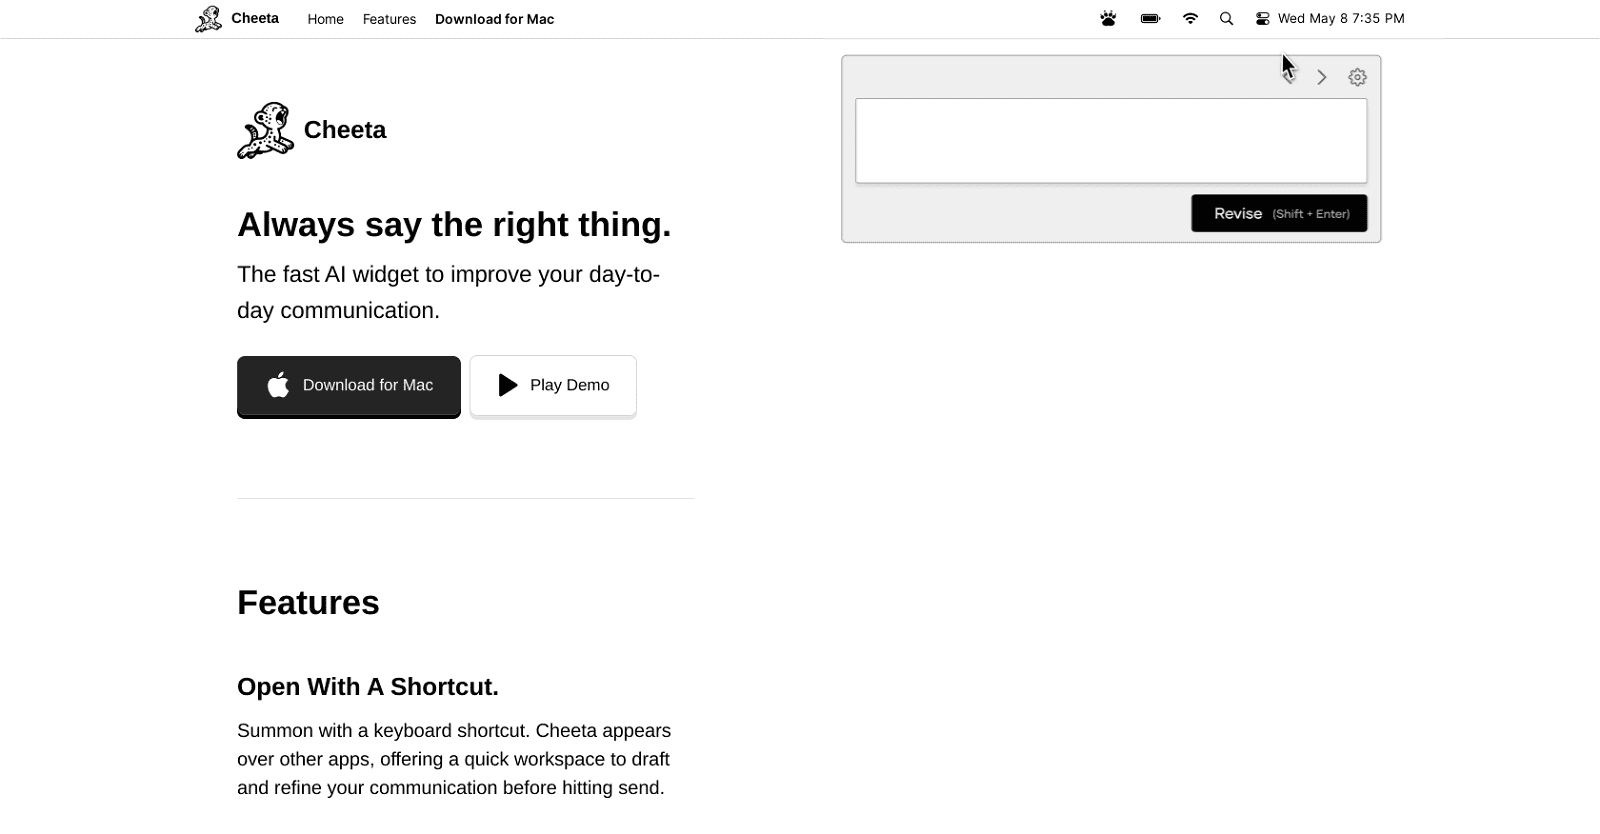Open the Wi-Fi menu bar icon
Viewport: 1600px width, 834px height.
1190,19
